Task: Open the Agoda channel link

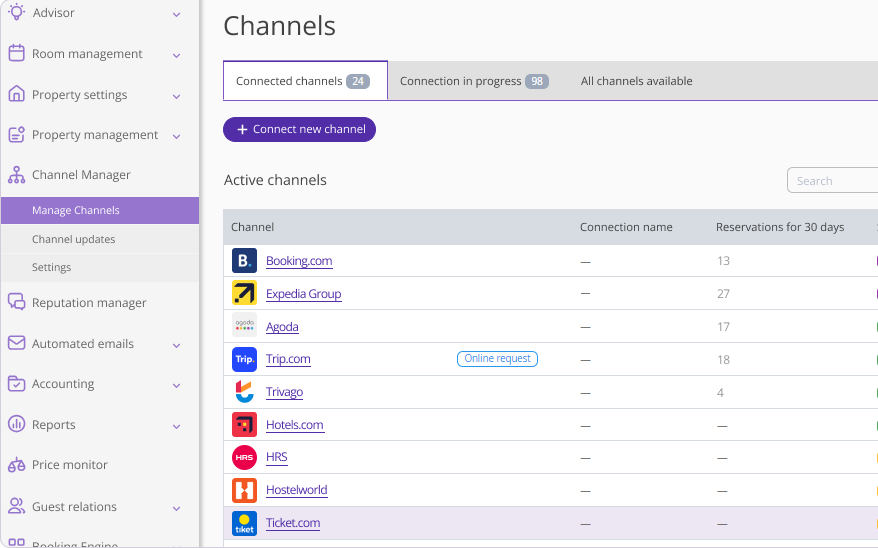Action: click(282, 327)
